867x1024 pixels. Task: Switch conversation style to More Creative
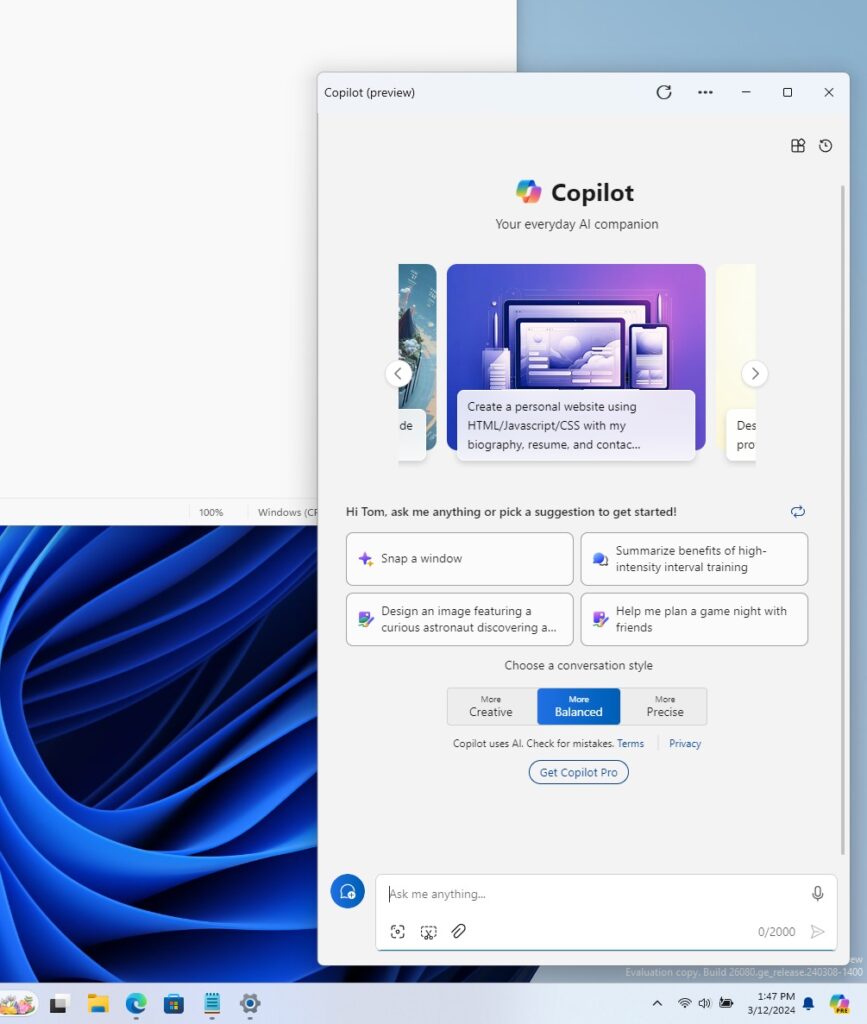pyautogui.click(x=490, y=706)
